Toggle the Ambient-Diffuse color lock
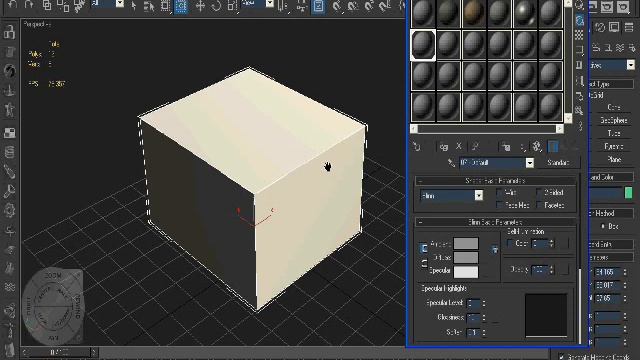640x360 pixels. (424, 249)
